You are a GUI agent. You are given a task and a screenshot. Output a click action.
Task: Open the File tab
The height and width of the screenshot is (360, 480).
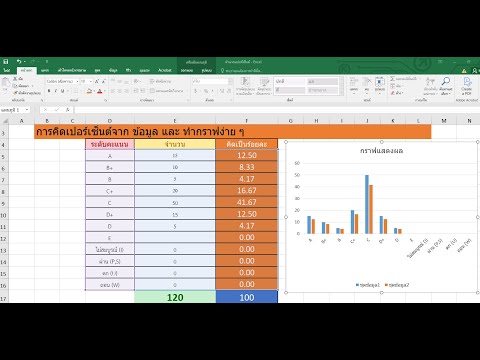[7, 70]
